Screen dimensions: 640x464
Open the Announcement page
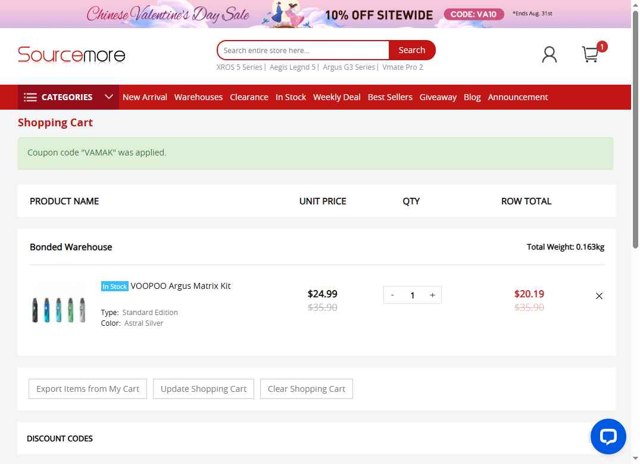(518, 97)
